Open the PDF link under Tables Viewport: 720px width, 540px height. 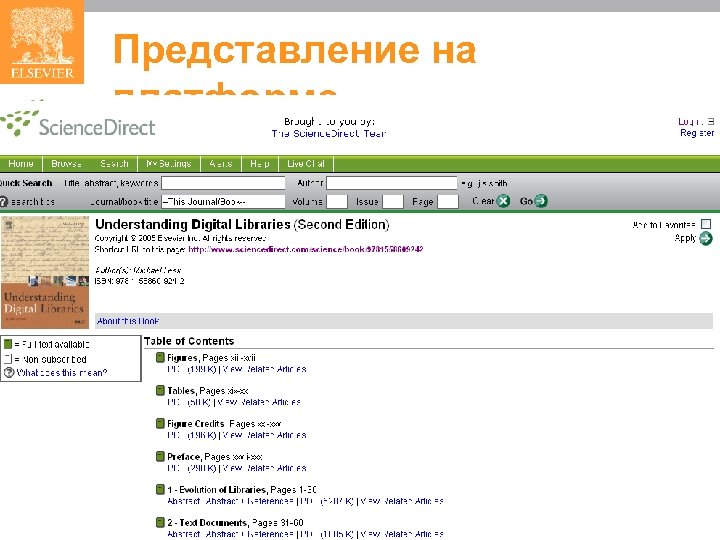pos(189,402)
